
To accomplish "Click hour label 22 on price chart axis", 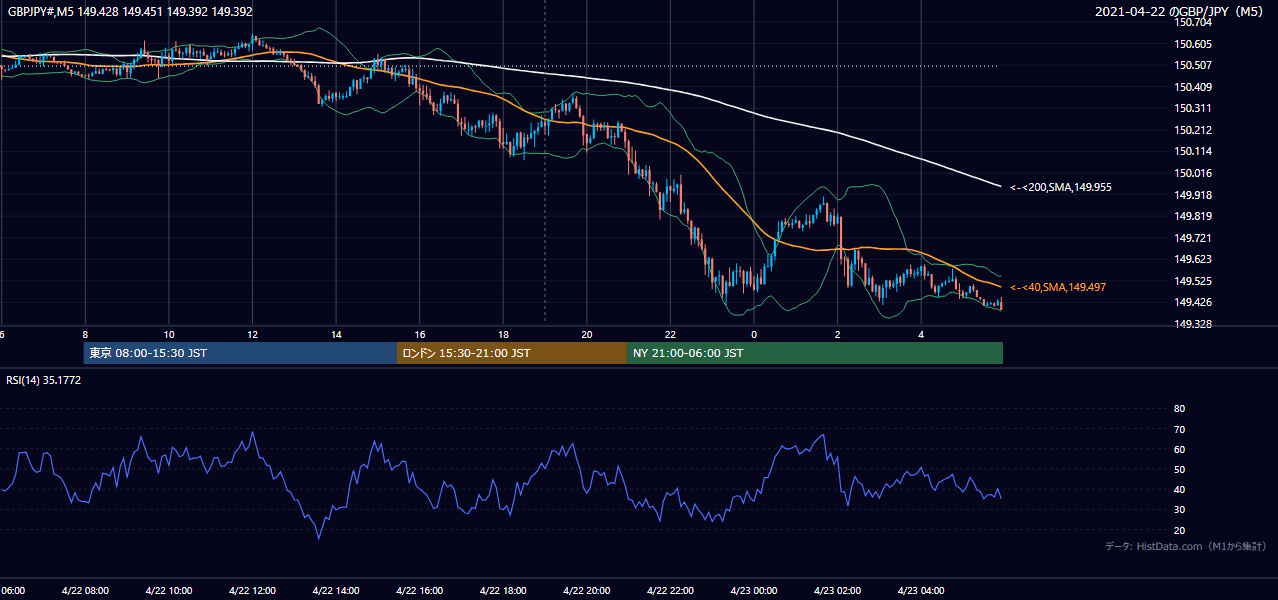I will coord(670,334).
